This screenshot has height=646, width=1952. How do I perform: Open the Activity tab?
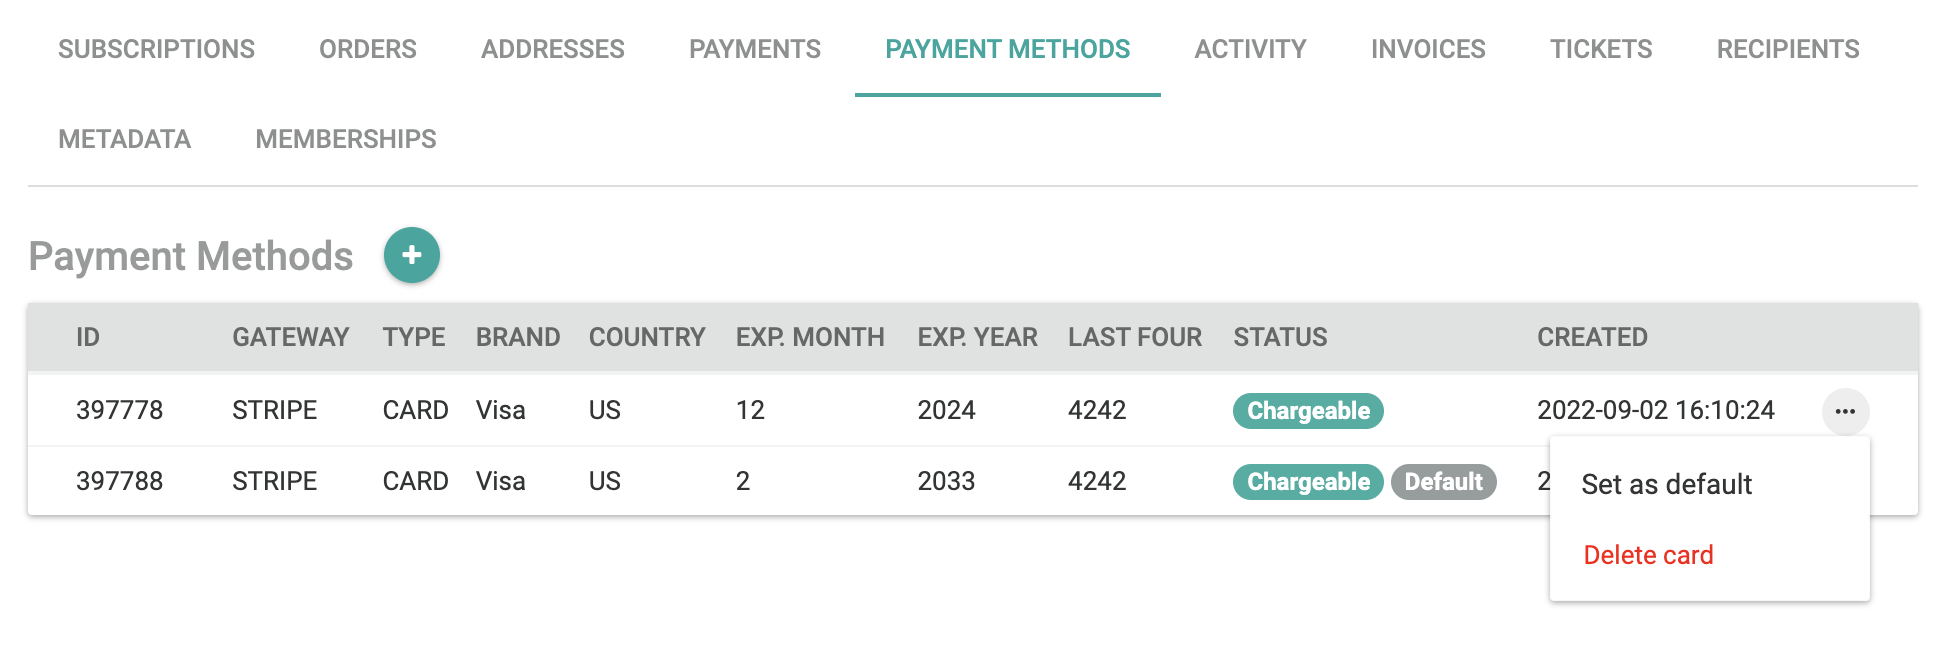tap(1250, 49)
